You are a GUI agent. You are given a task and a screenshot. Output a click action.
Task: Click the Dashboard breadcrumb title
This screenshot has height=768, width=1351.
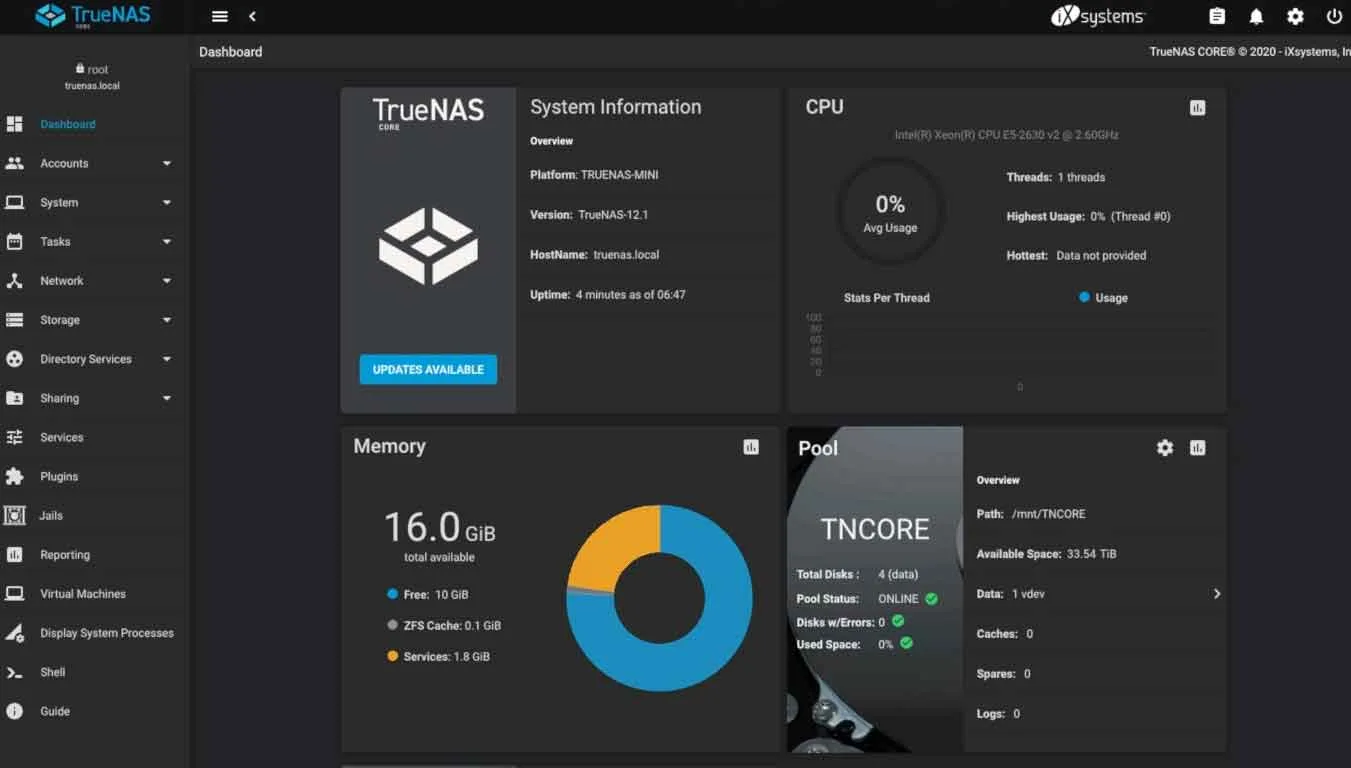click(x=231, y=52)
